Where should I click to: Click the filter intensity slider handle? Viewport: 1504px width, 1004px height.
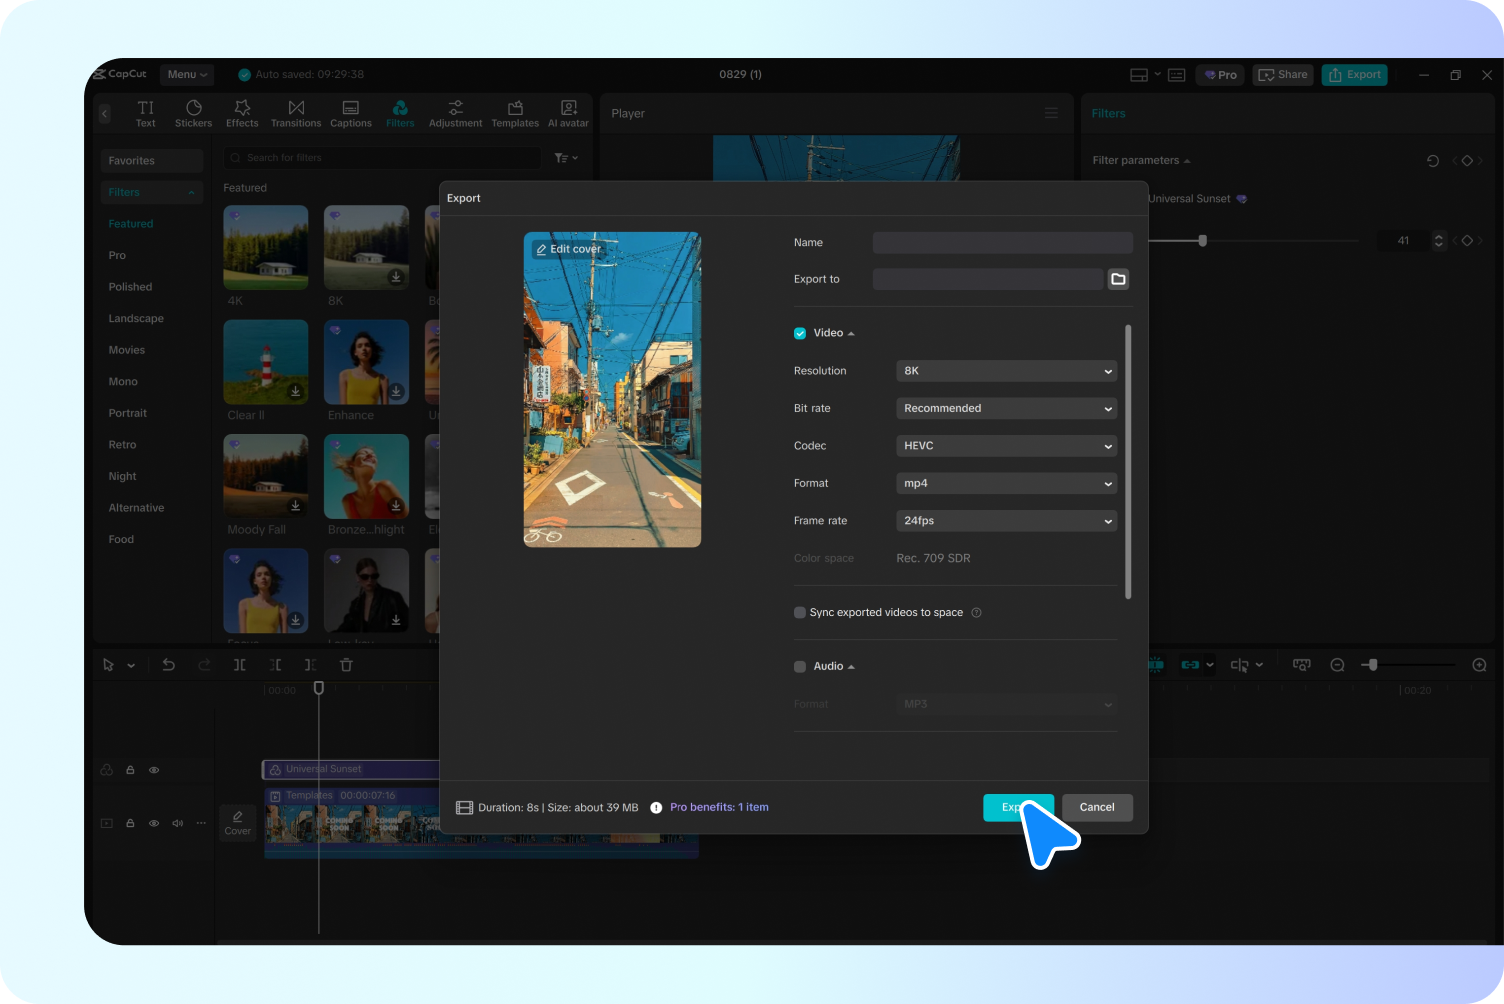[1202, 241]
